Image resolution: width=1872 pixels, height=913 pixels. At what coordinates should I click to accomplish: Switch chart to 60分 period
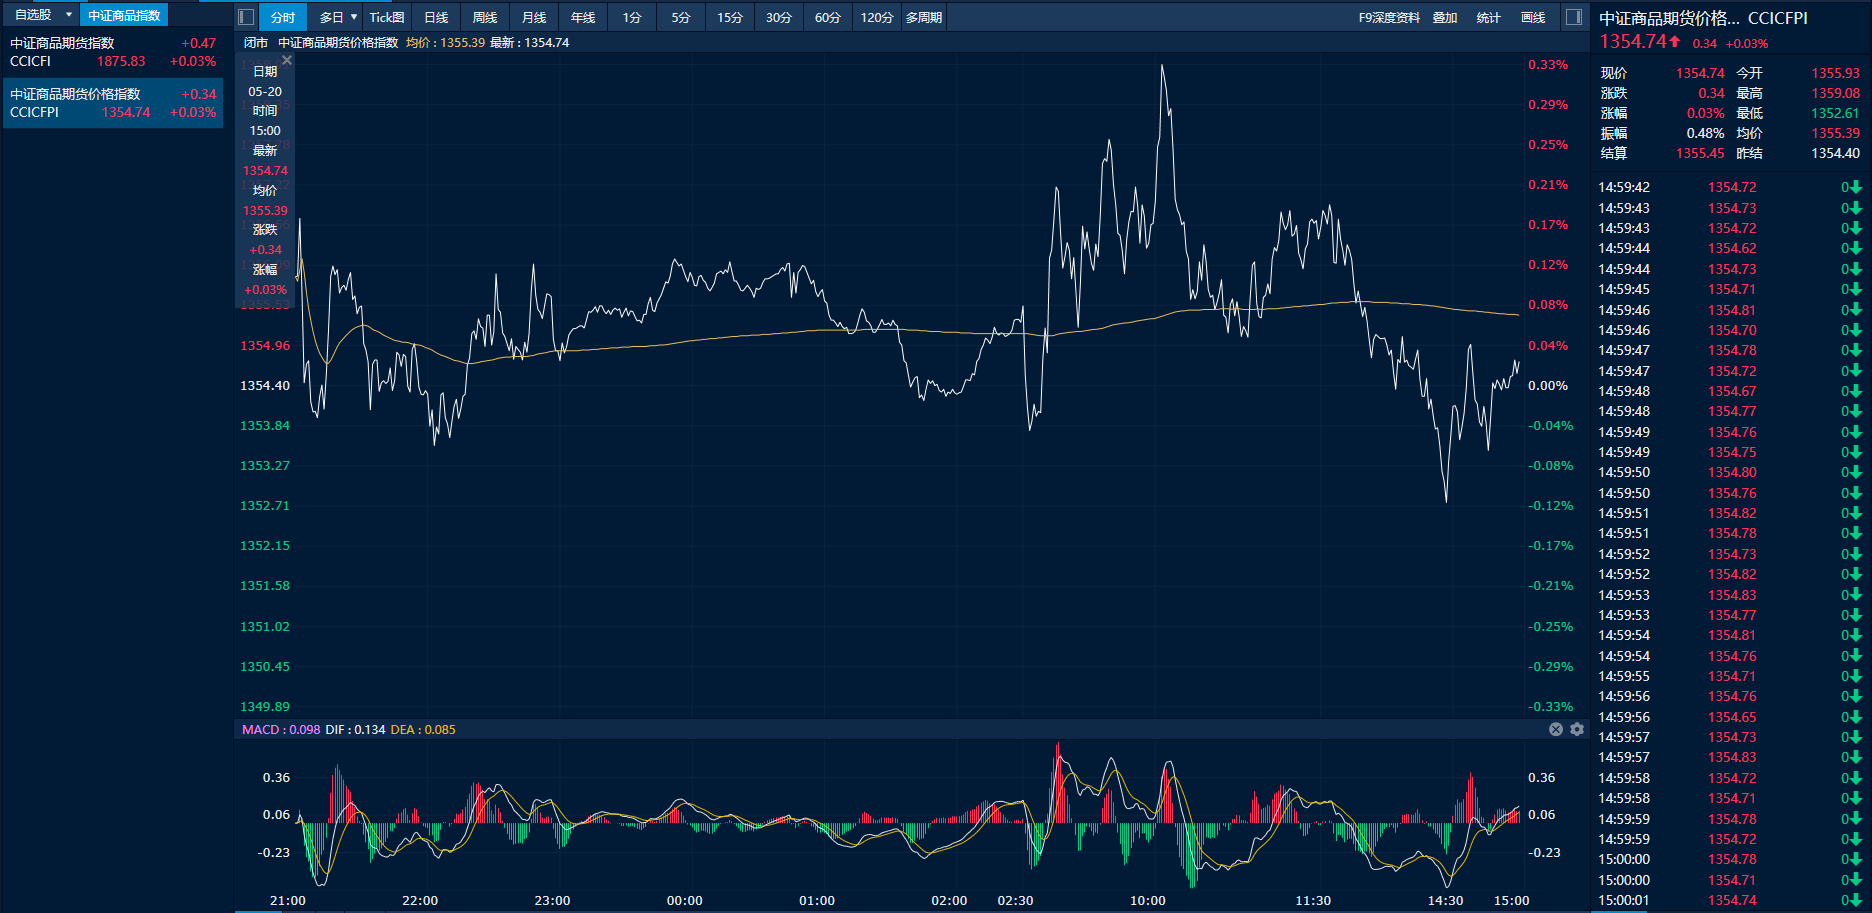[827, 17]
